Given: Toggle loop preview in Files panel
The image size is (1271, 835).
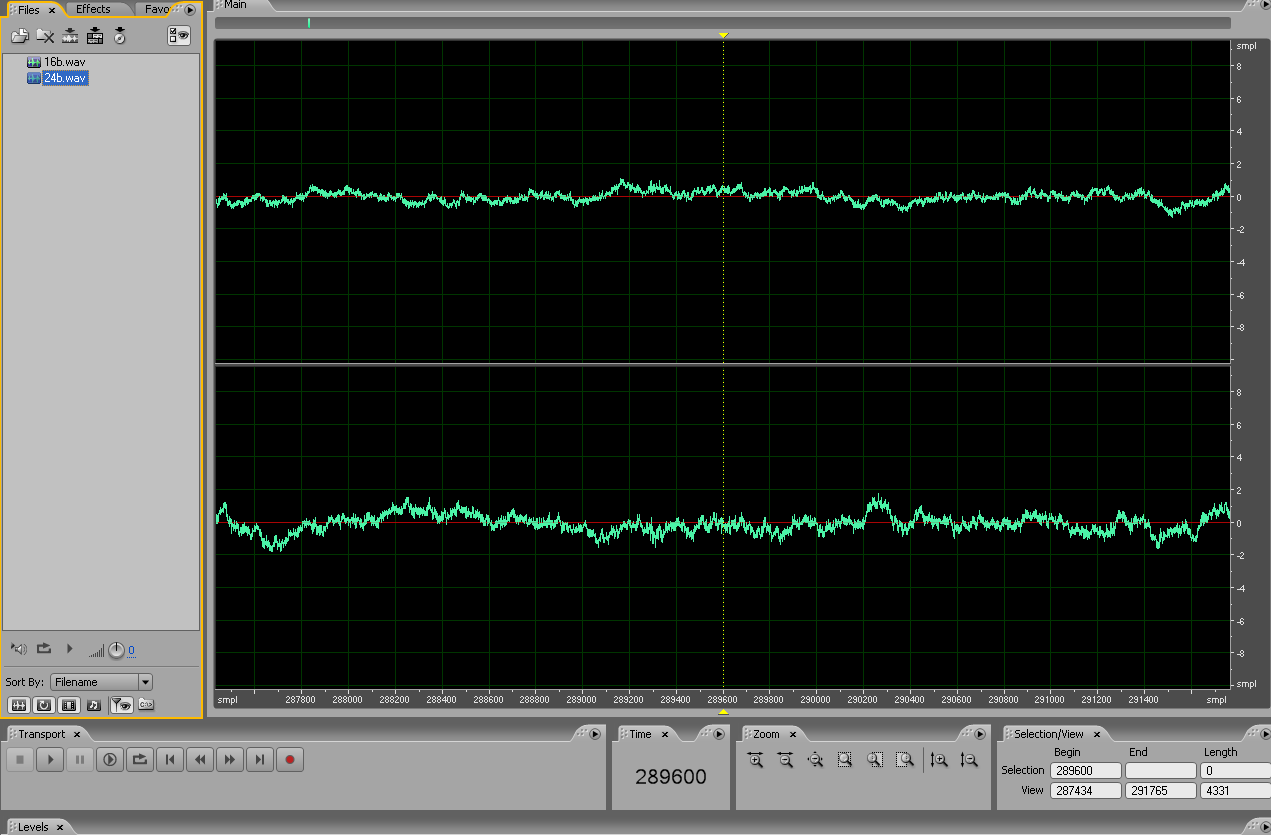Looking at the screenshot, I should tap(44, 649).
